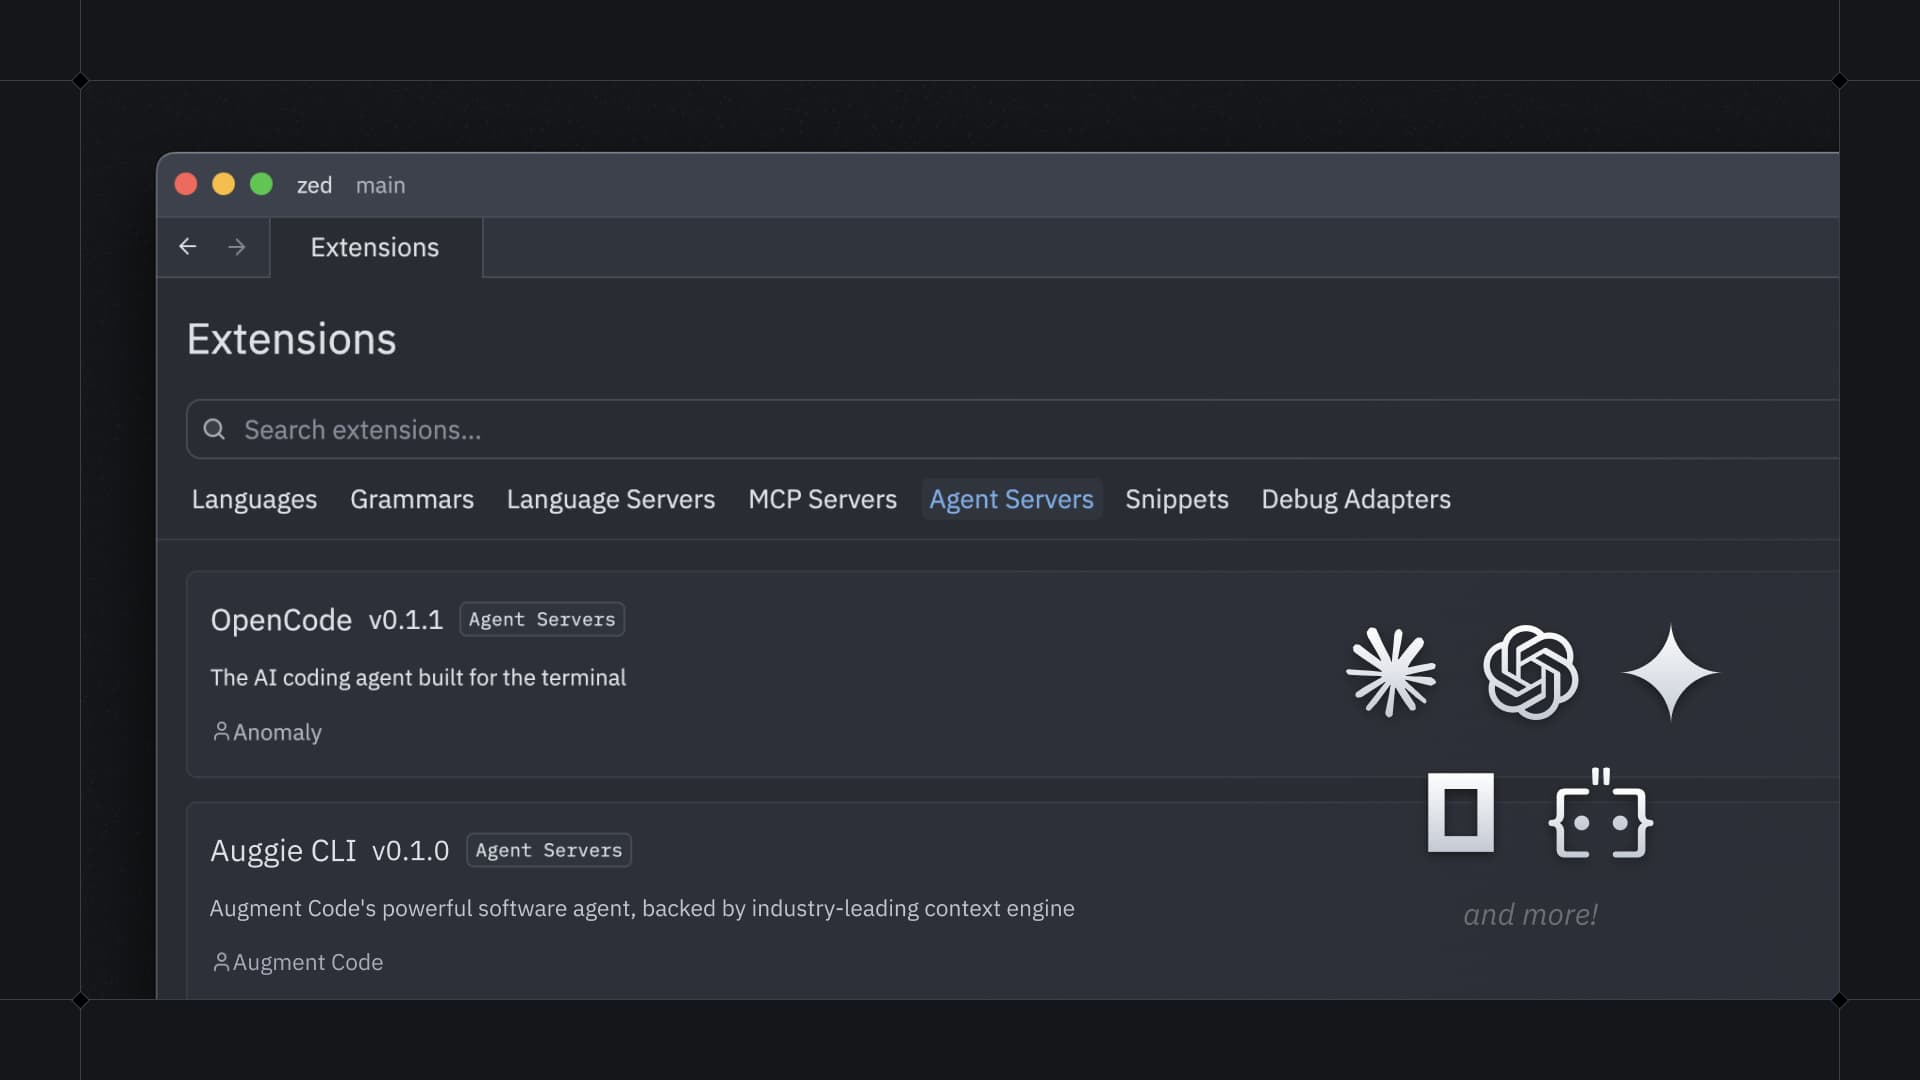This screenshot has width=1920, height=1080.
Task: Click the back navigation arrow
Action: [x=188, y=246]
